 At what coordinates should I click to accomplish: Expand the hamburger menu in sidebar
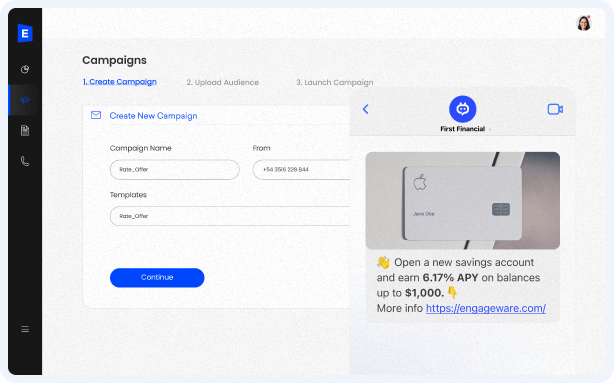[x=25, y=329]
